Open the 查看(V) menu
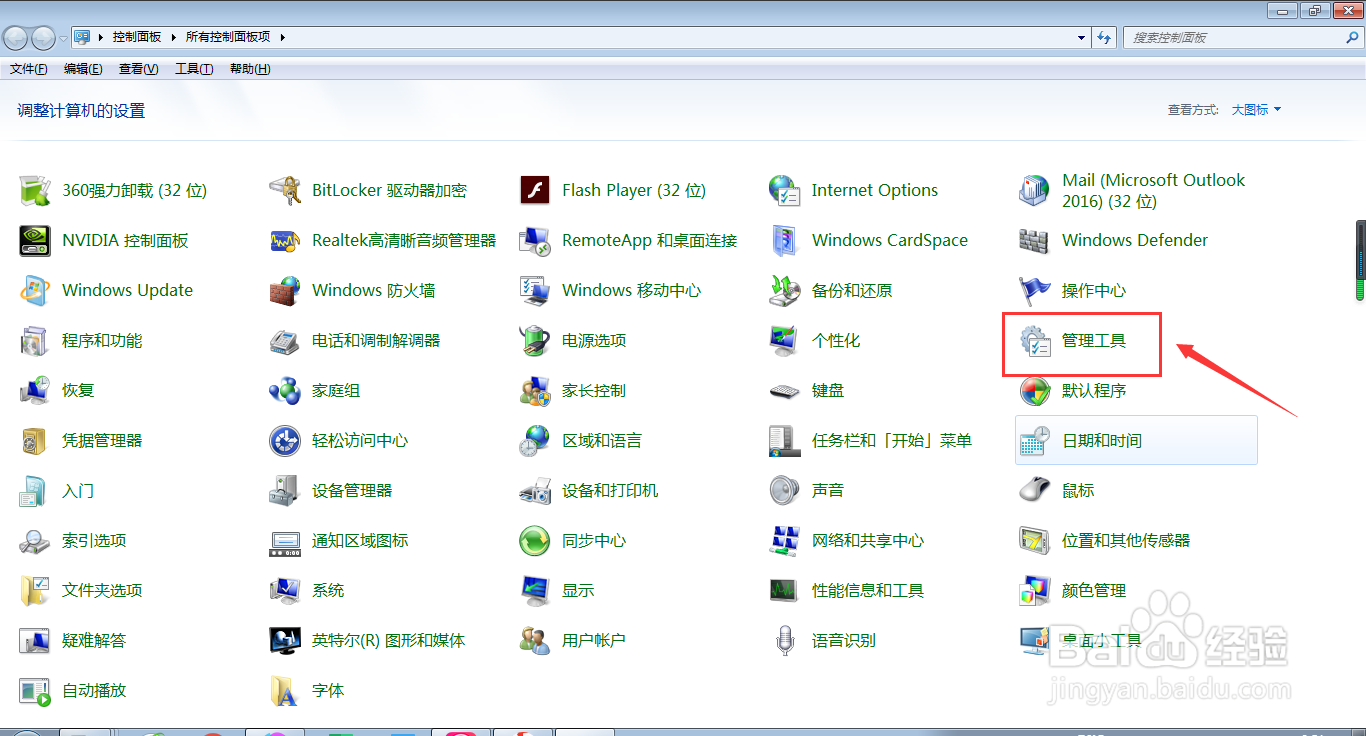Screen dimensions: 1366x736 point(138,69)
